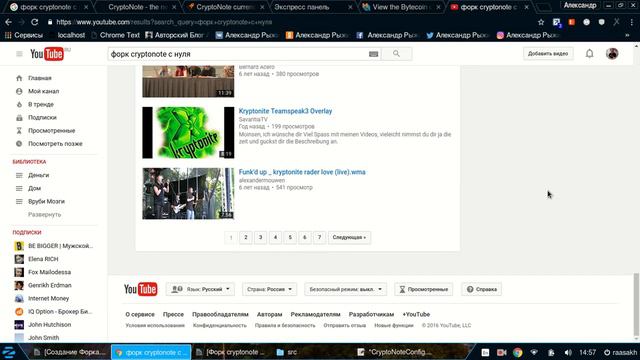Image resolution: width=640 pixels, height=360 pixels.
Task: Open the footer О сервисе link
Action: tap(140, 314)
